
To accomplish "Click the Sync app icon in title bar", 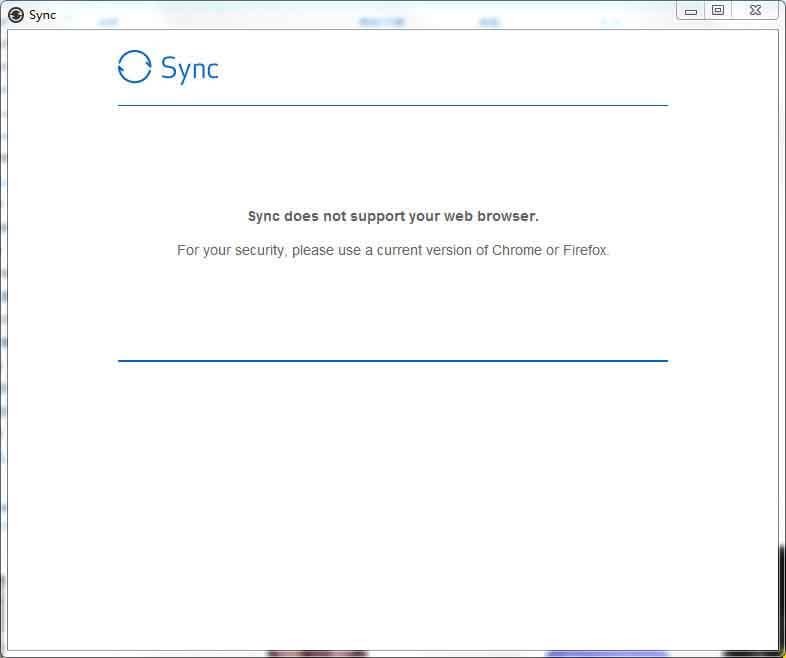I will pos(16,15).
